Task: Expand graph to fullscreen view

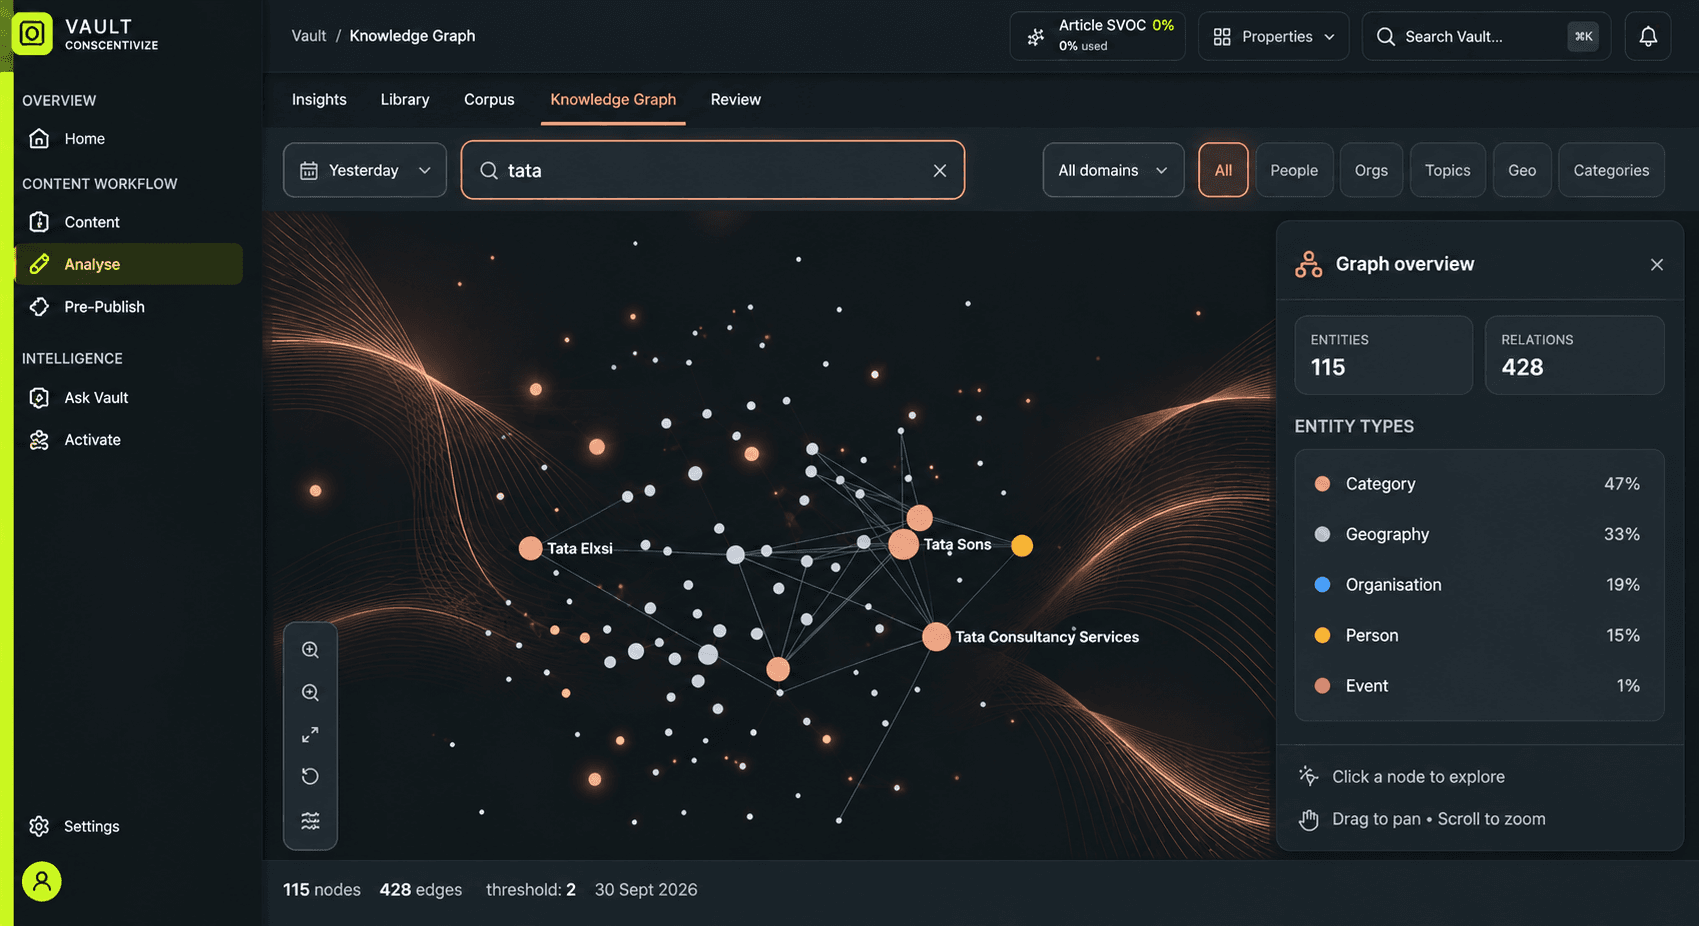Action: tap(310, 735)
